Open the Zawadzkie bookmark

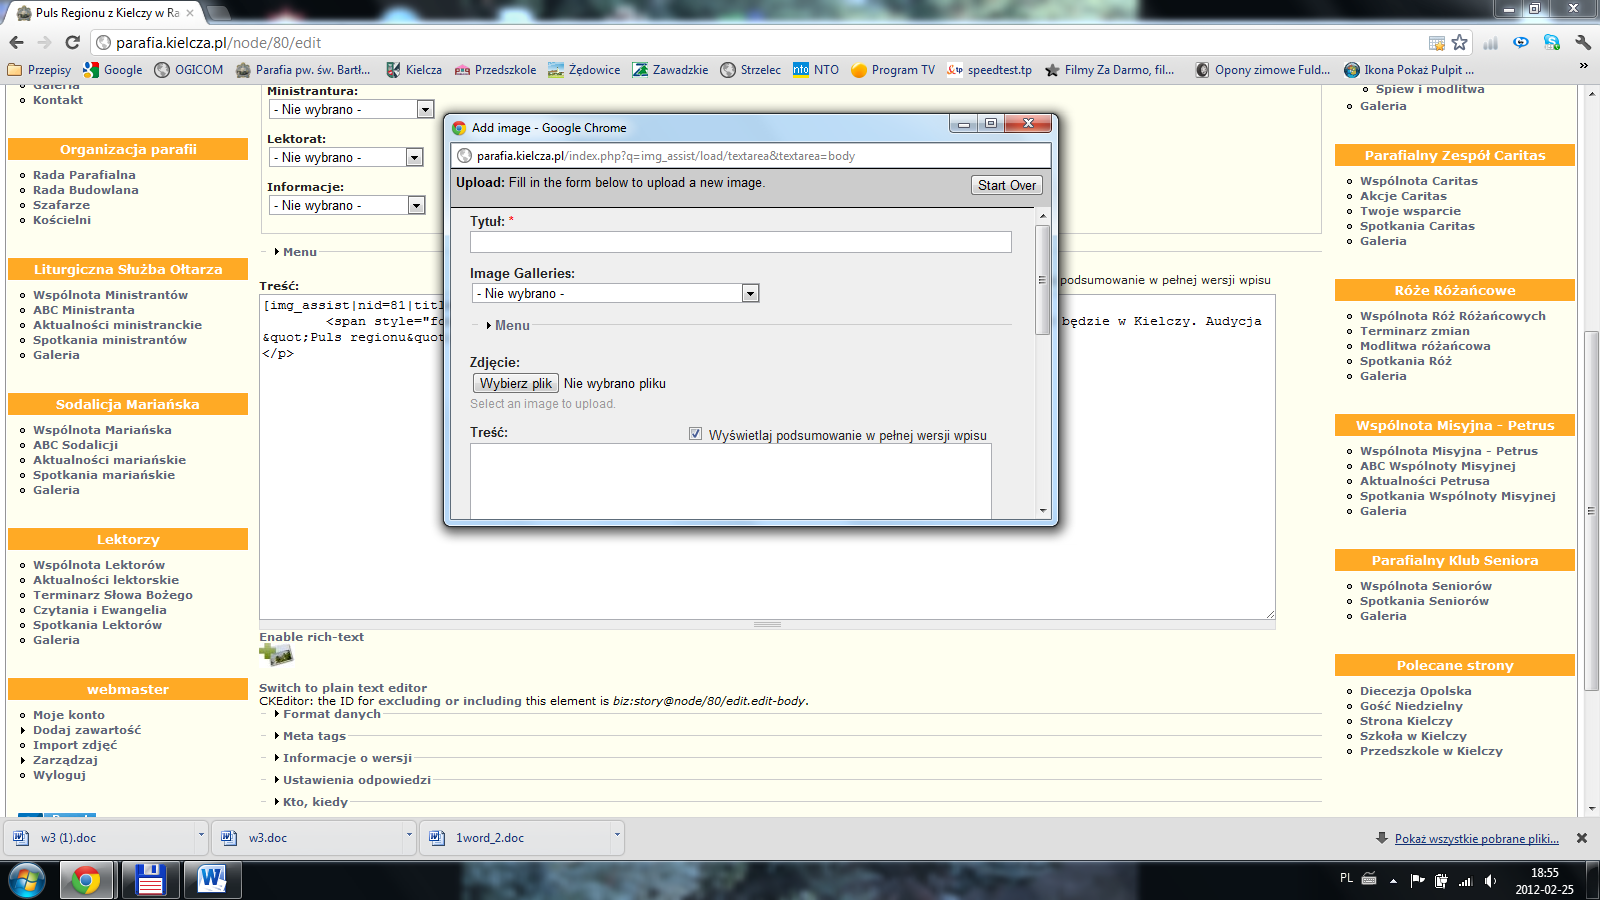(x=670, y=70)
